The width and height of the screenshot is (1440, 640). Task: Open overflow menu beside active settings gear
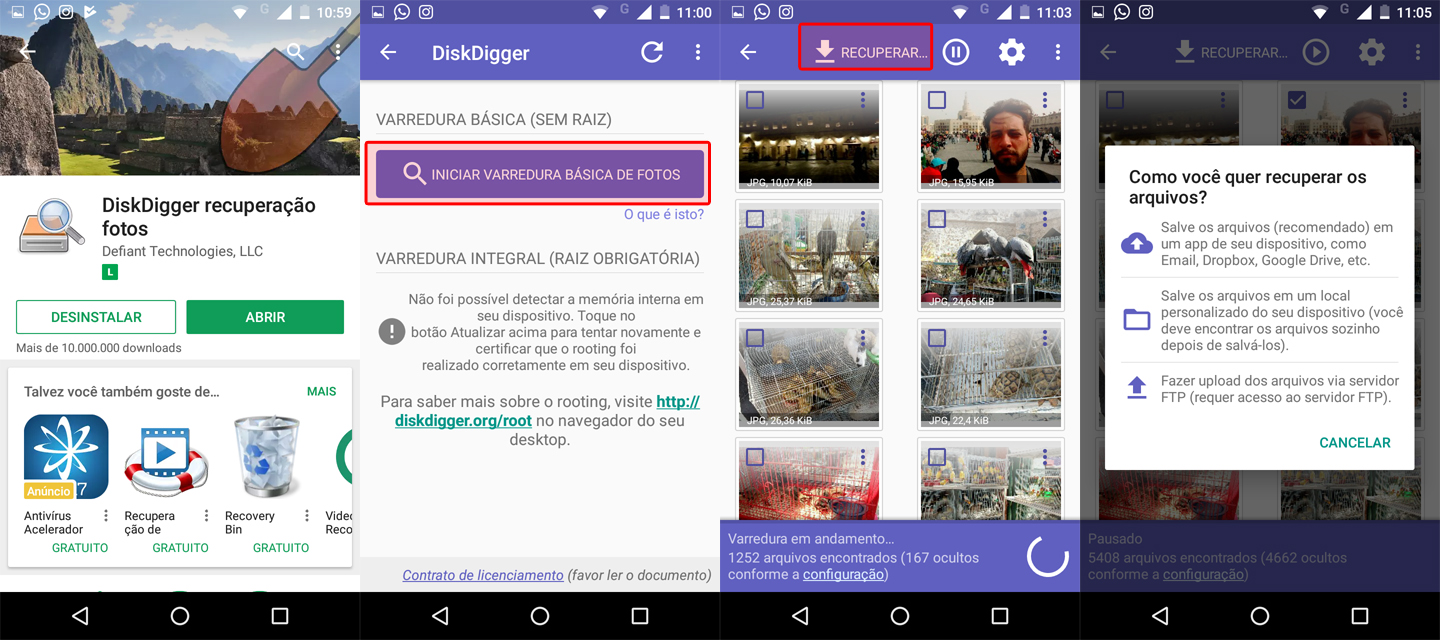1058,52
